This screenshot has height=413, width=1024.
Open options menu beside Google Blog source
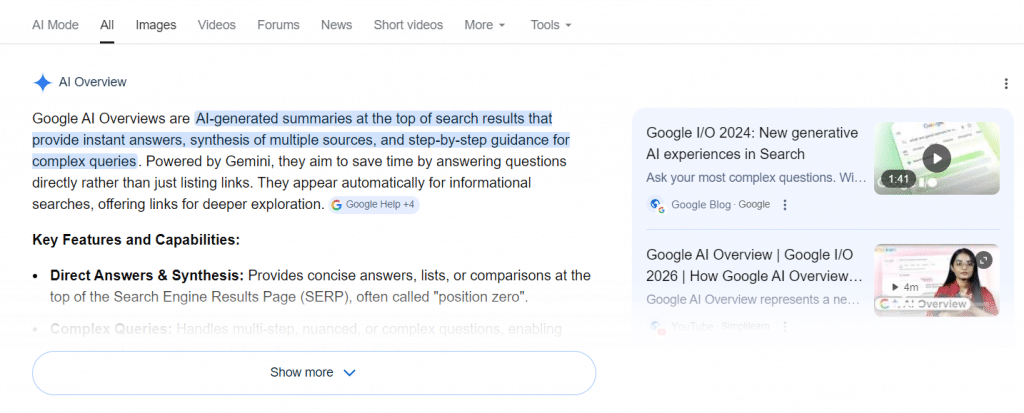(x=785, y=205)
